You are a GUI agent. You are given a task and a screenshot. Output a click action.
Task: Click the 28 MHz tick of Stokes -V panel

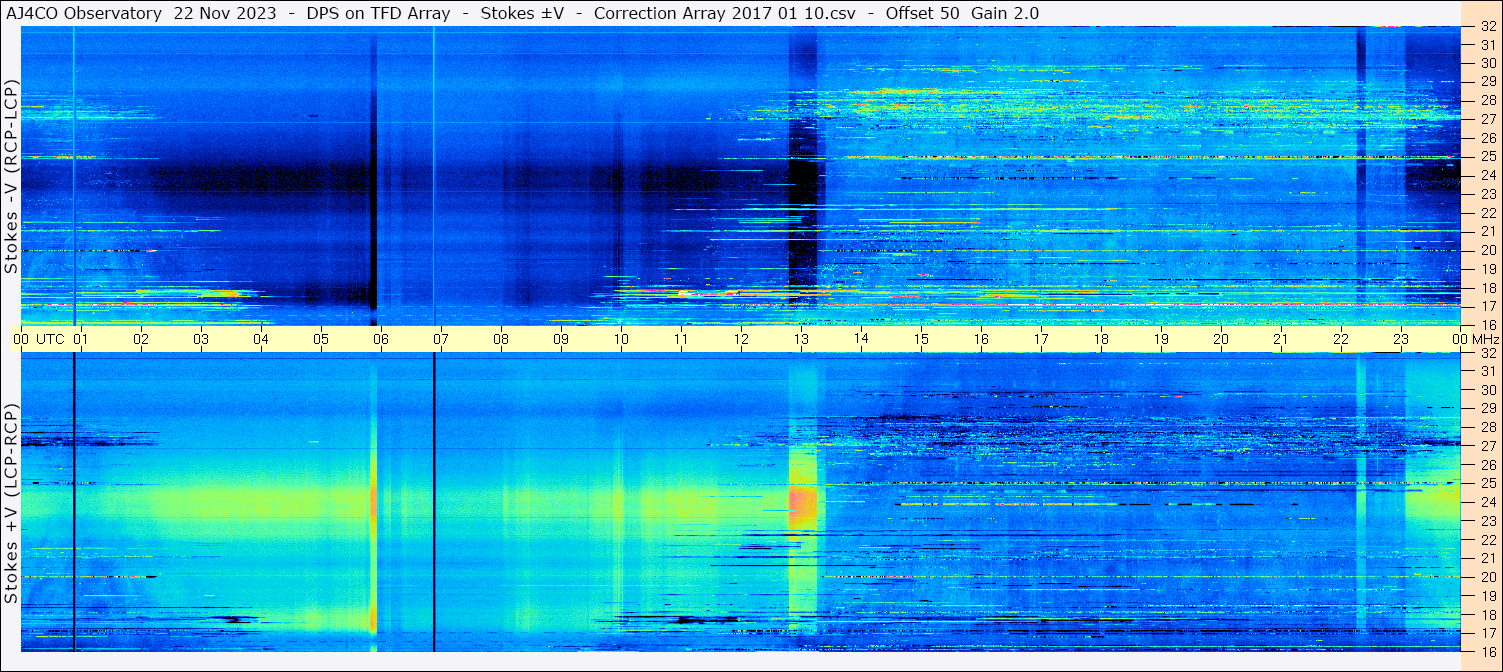[1488, 100]
